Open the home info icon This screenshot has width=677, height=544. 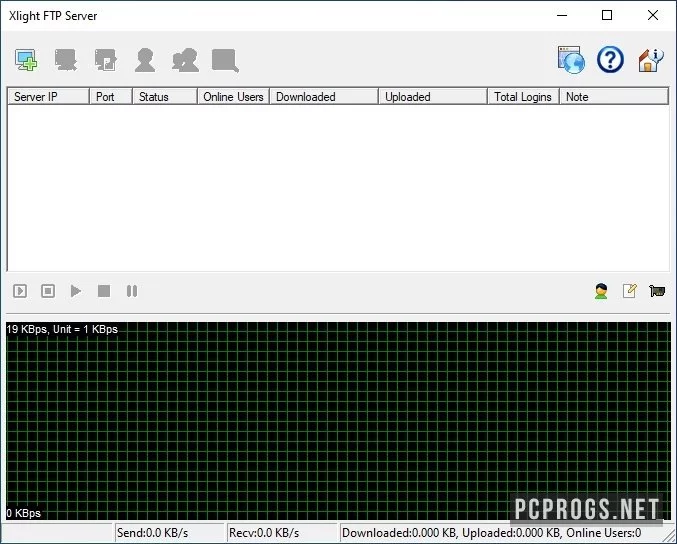651,60
